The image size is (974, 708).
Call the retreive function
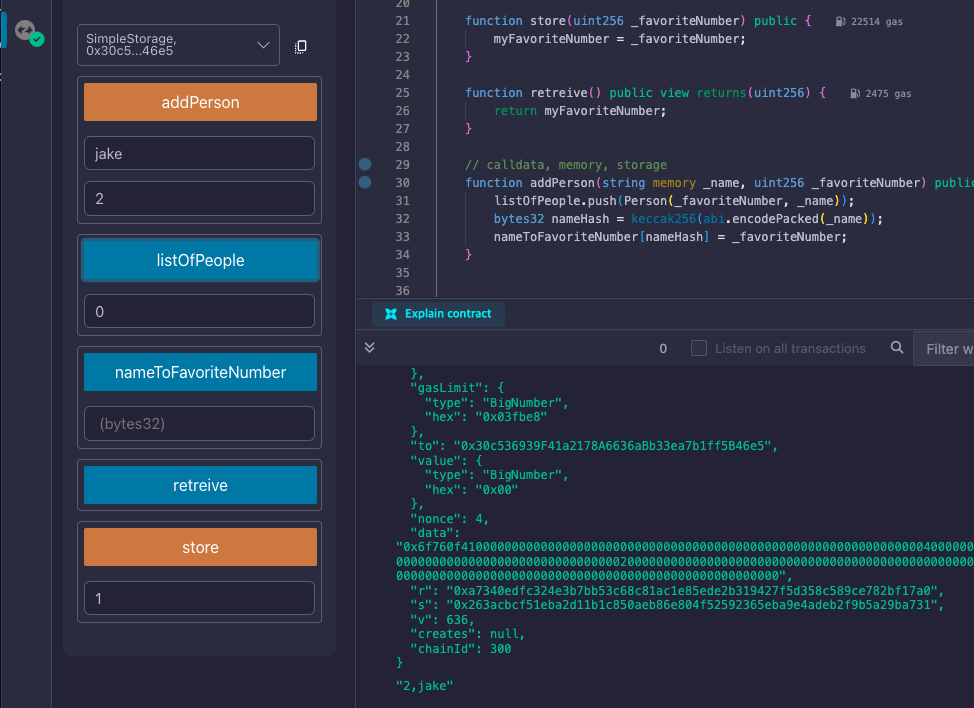coord(200,485)
